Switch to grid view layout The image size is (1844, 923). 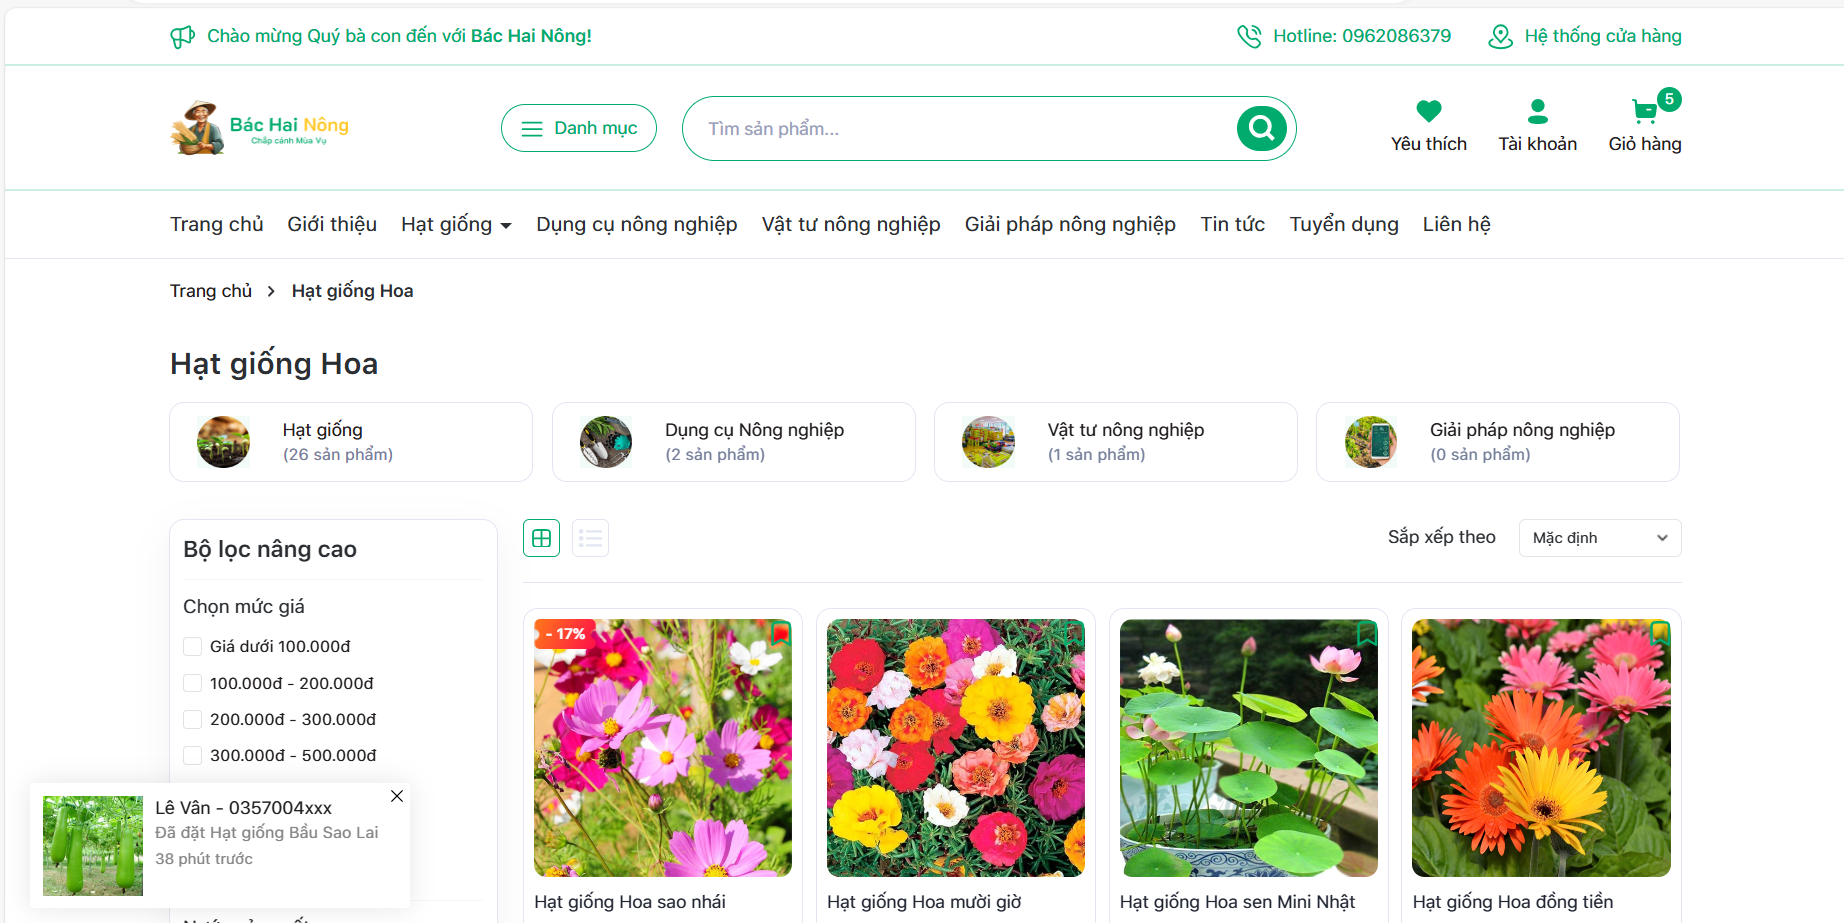541,538
